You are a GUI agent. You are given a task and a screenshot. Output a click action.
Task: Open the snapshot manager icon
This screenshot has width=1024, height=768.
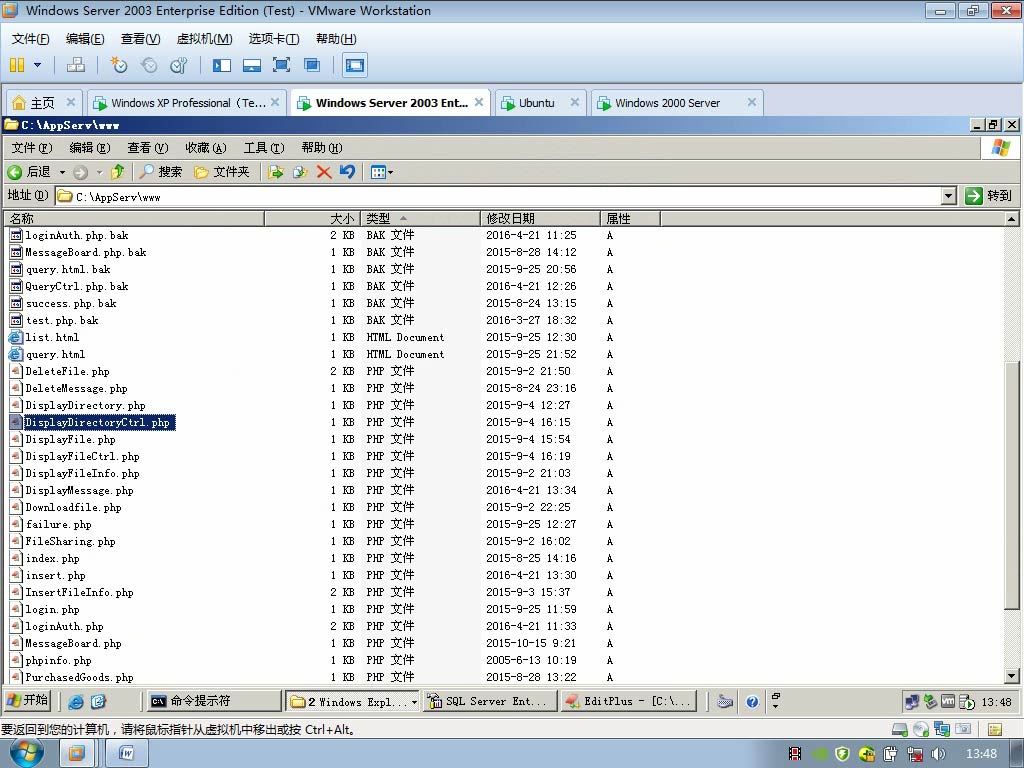pos(178,65)
